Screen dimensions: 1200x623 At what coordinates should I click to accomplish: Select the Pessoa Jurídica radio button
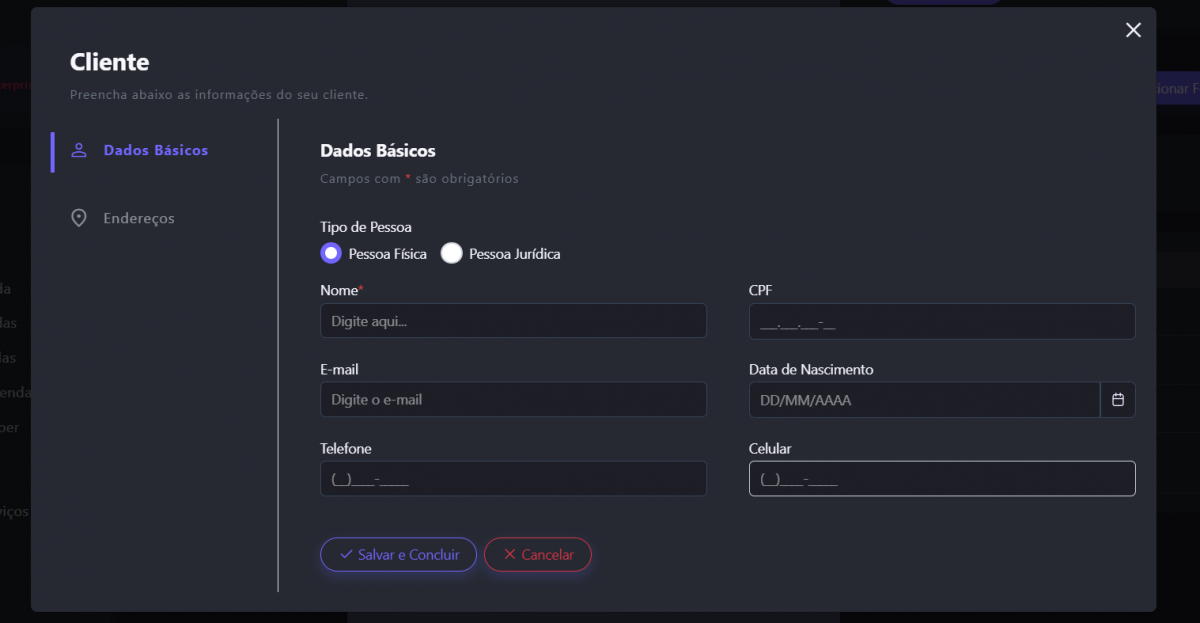click(452, 253)
